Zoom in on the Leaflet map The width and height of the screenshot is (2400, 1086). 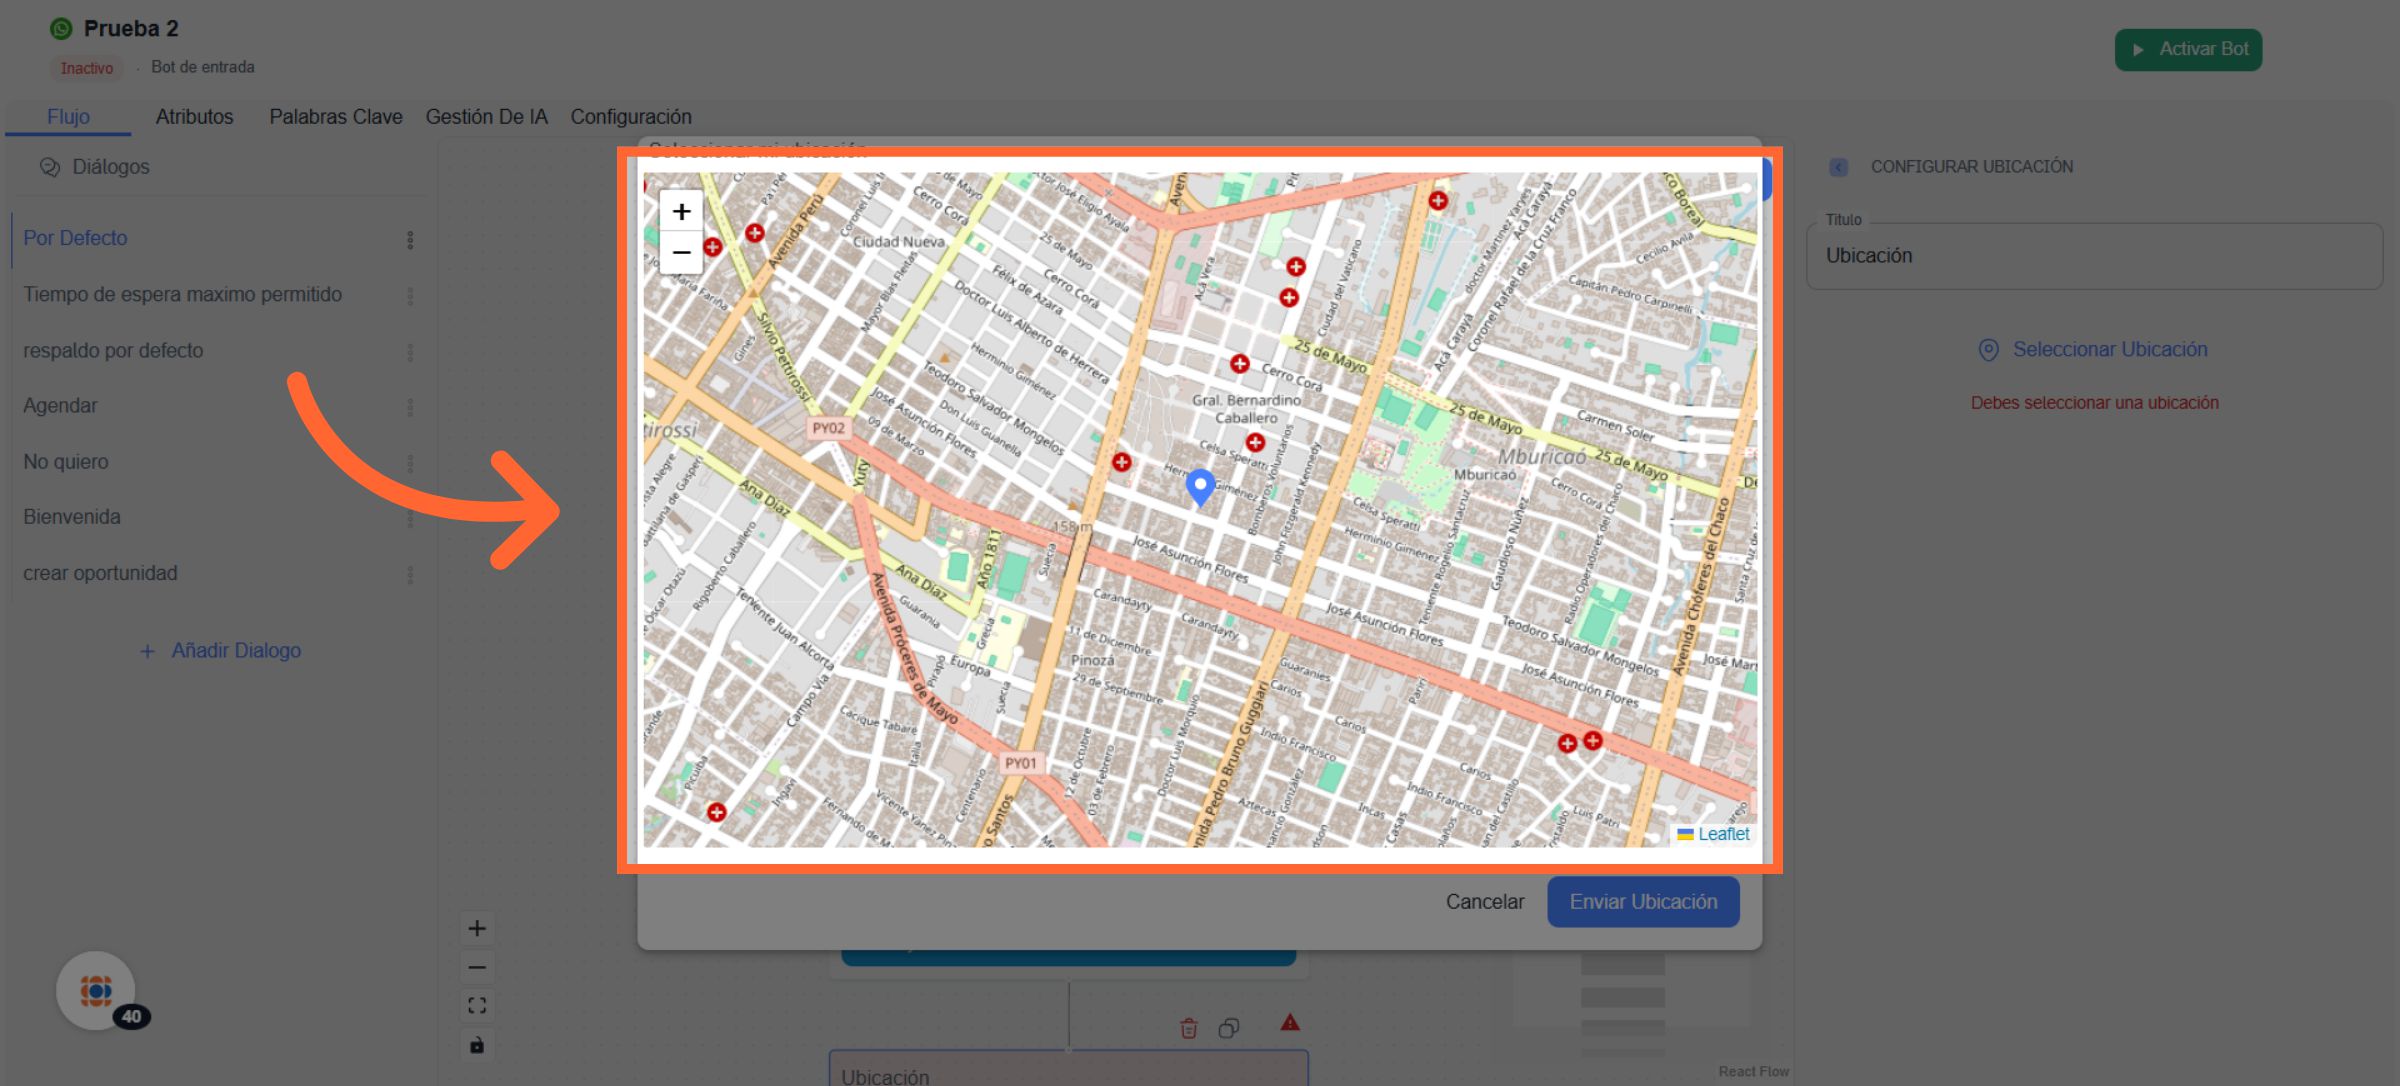[x=681, y=212]
